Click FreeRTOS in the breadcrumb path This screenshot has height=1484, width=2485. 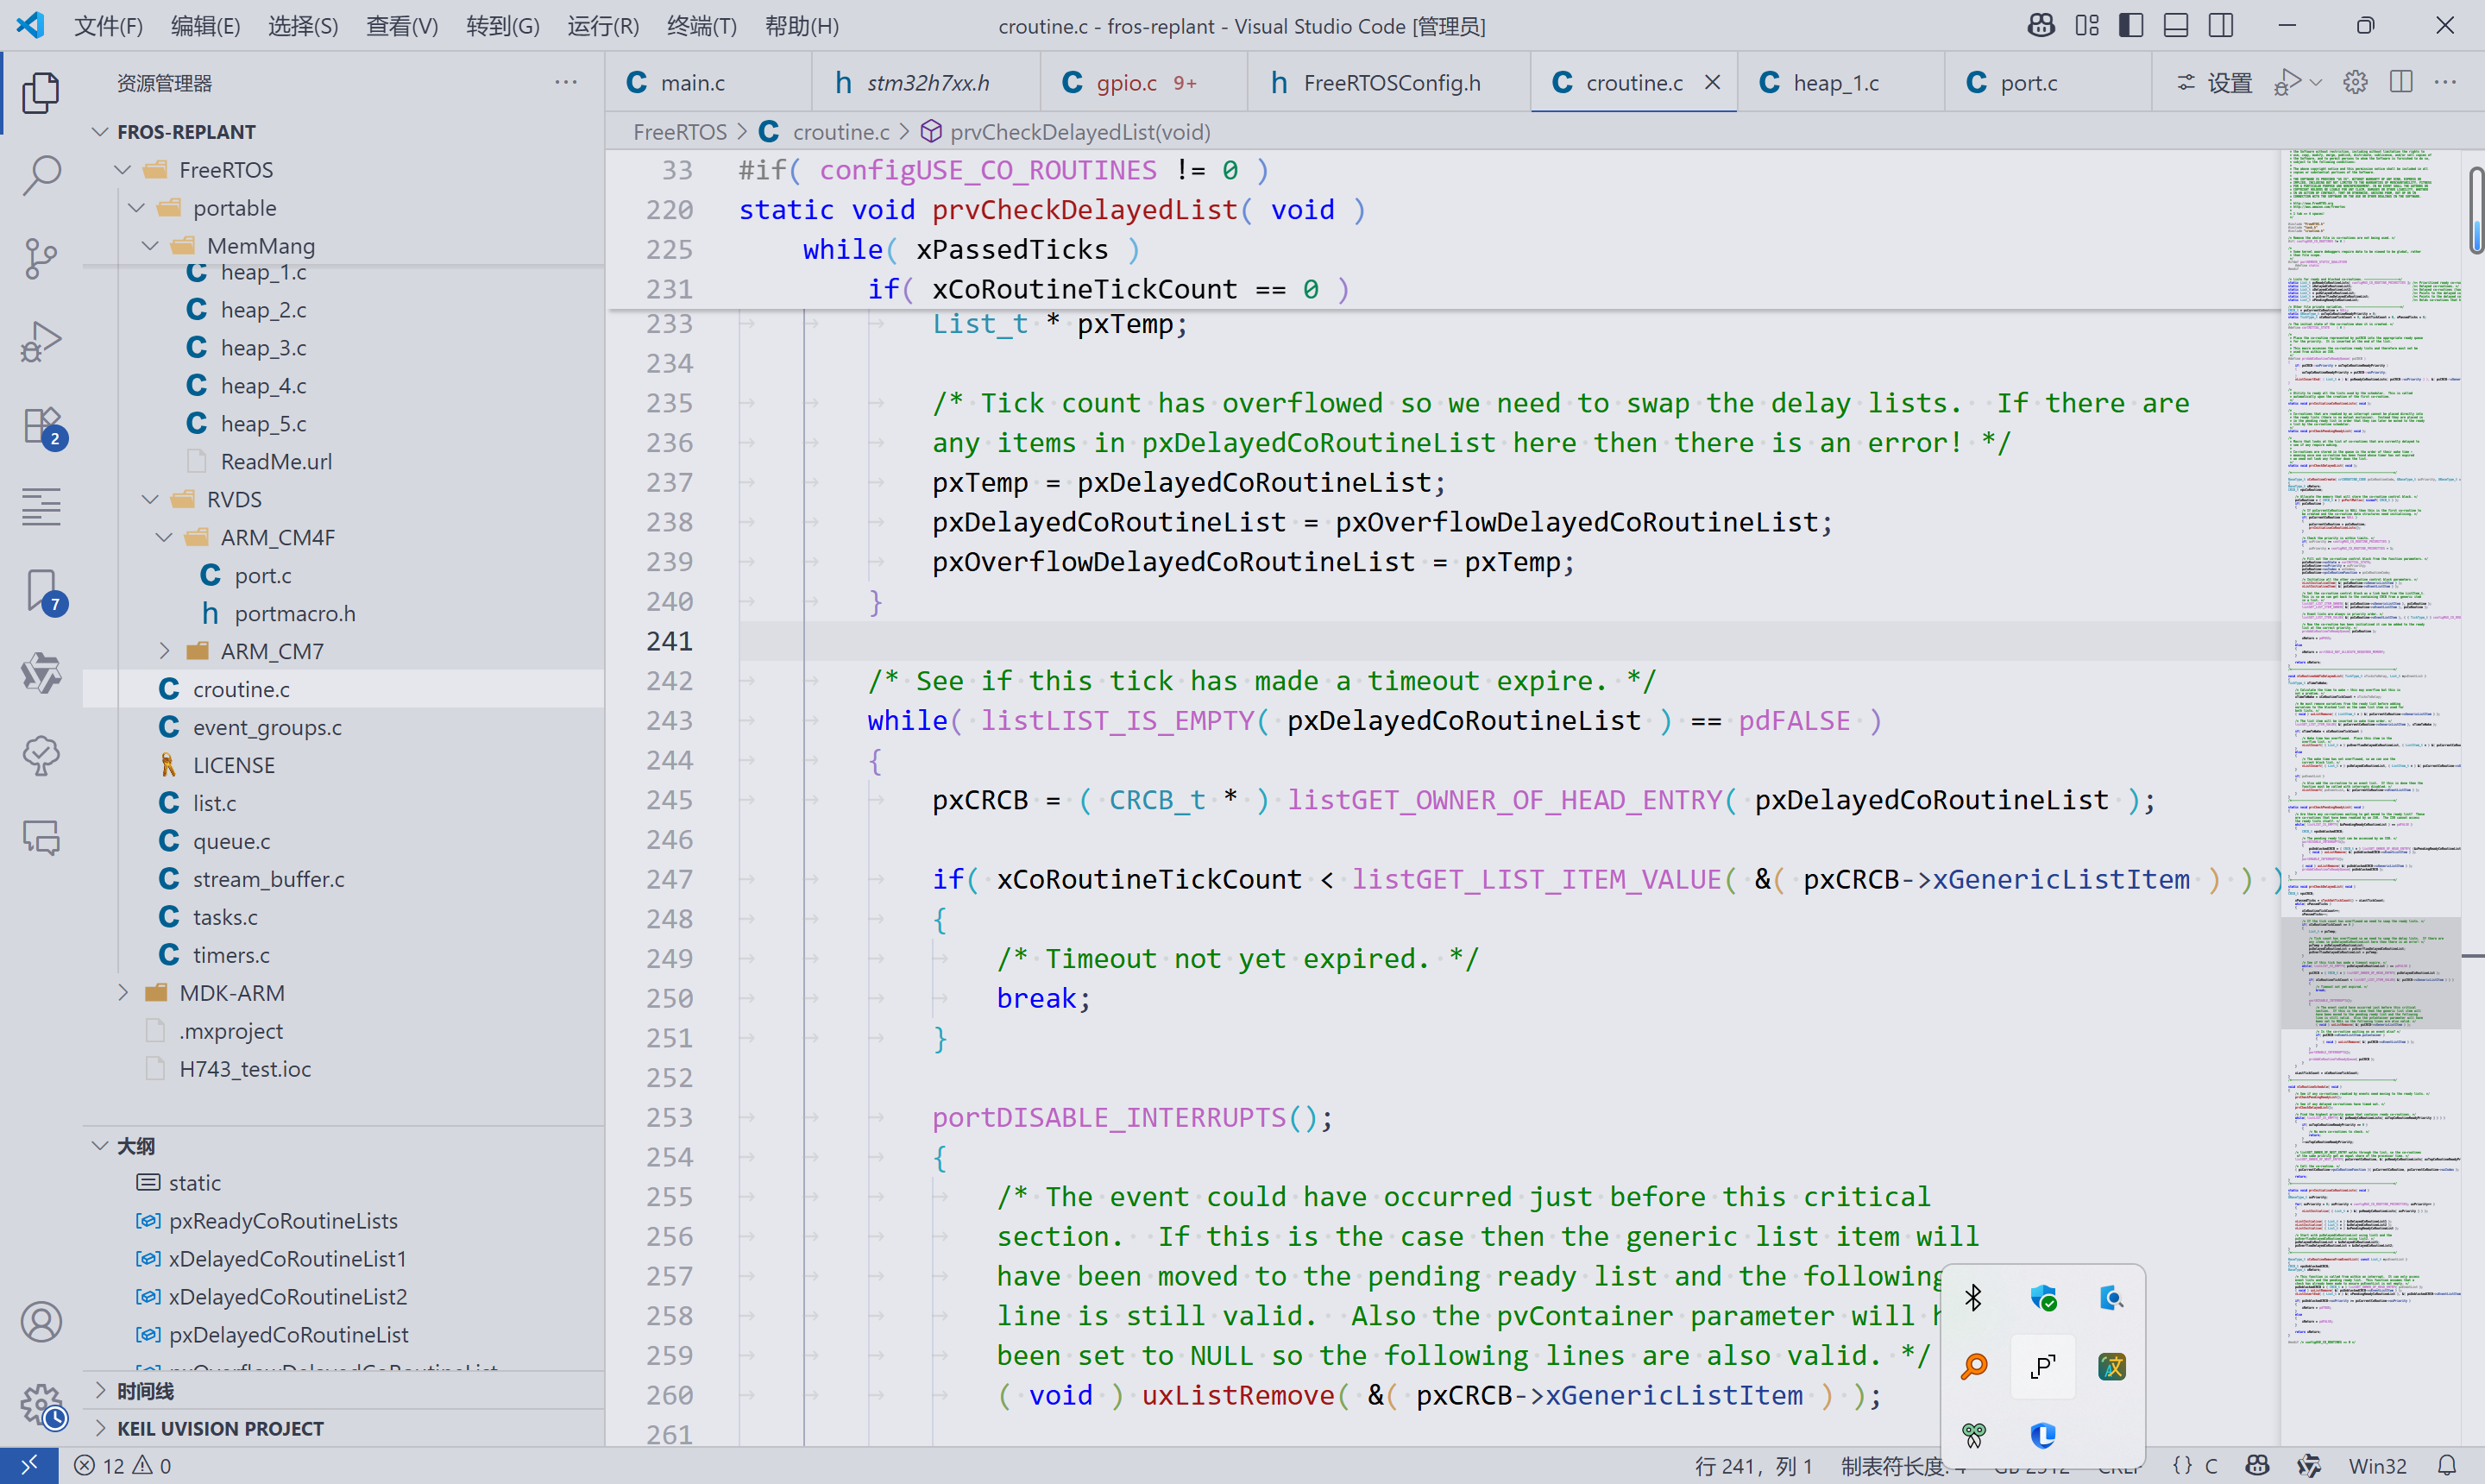coord(680,132)
